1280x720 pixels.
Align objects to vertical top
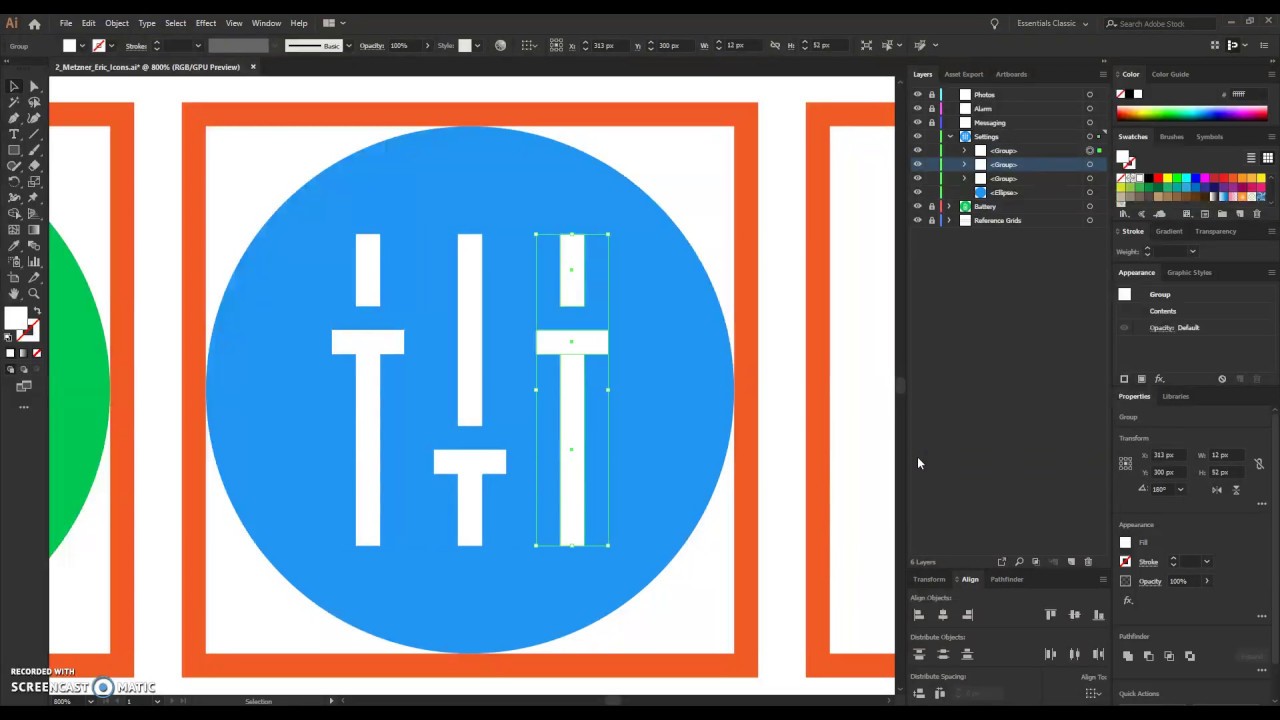click(x=1051, y=615)
